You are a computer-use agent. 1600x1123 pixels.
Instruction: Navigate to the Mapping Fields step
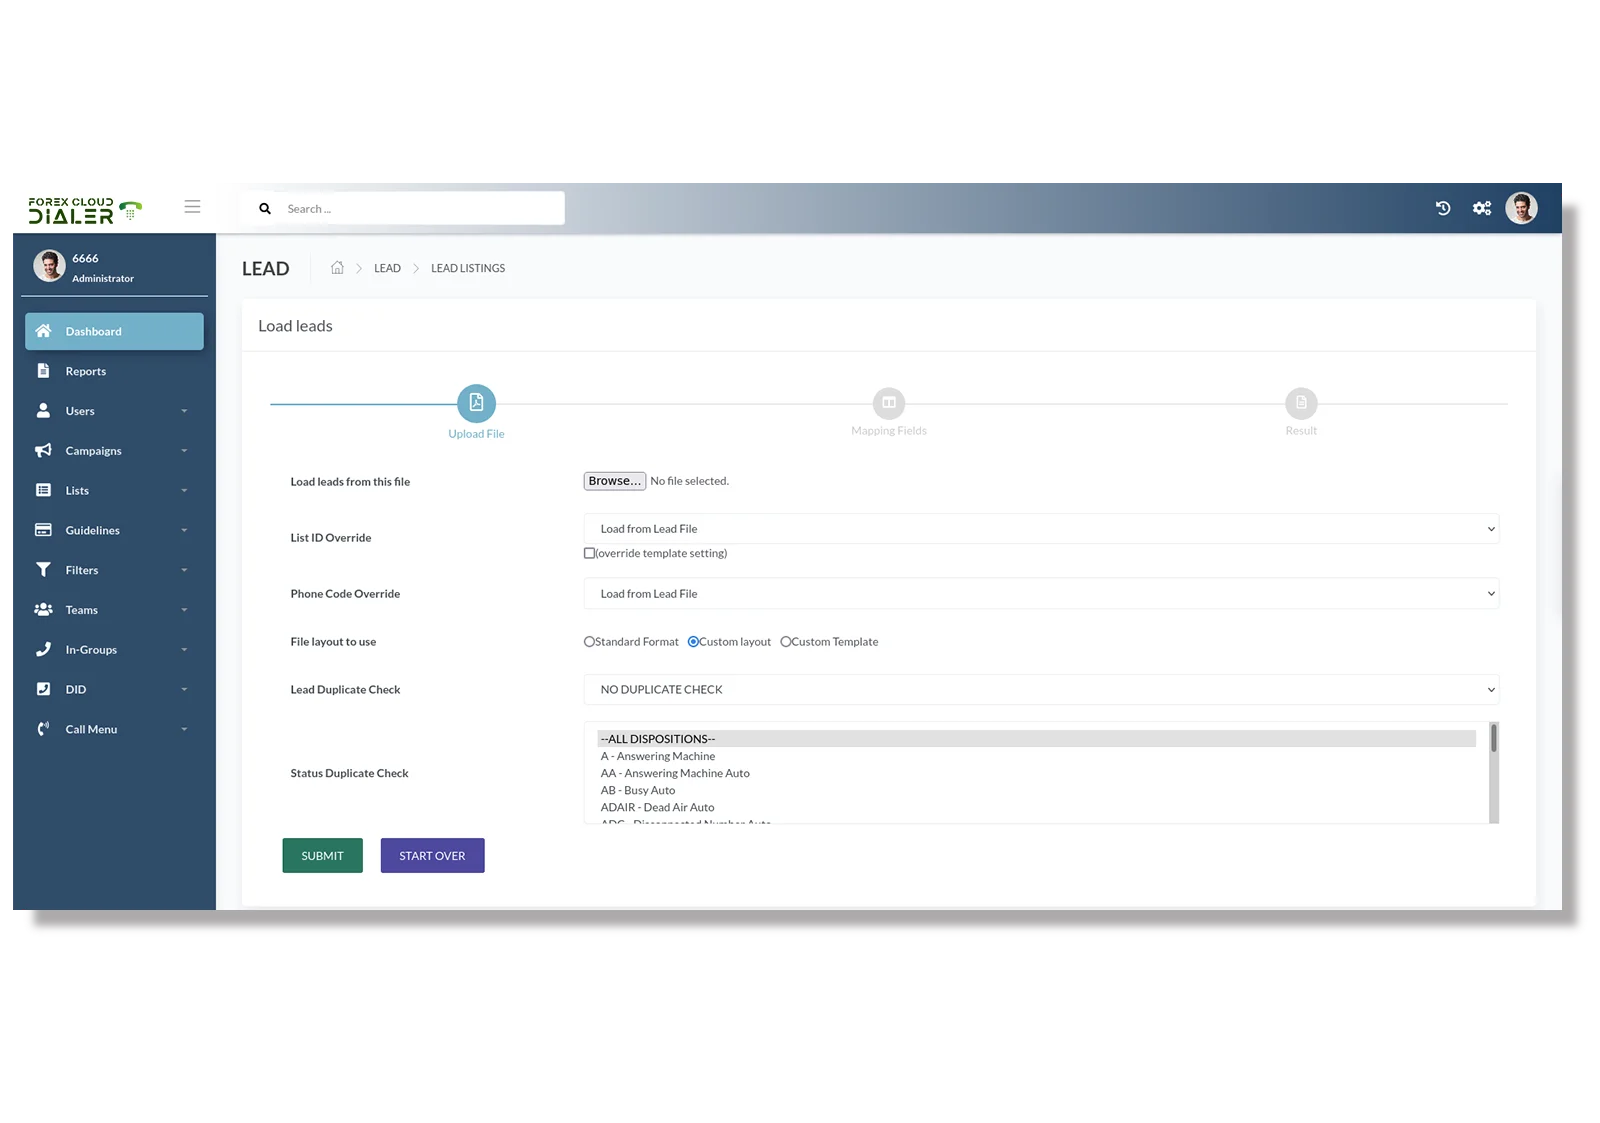click(888, 404)
